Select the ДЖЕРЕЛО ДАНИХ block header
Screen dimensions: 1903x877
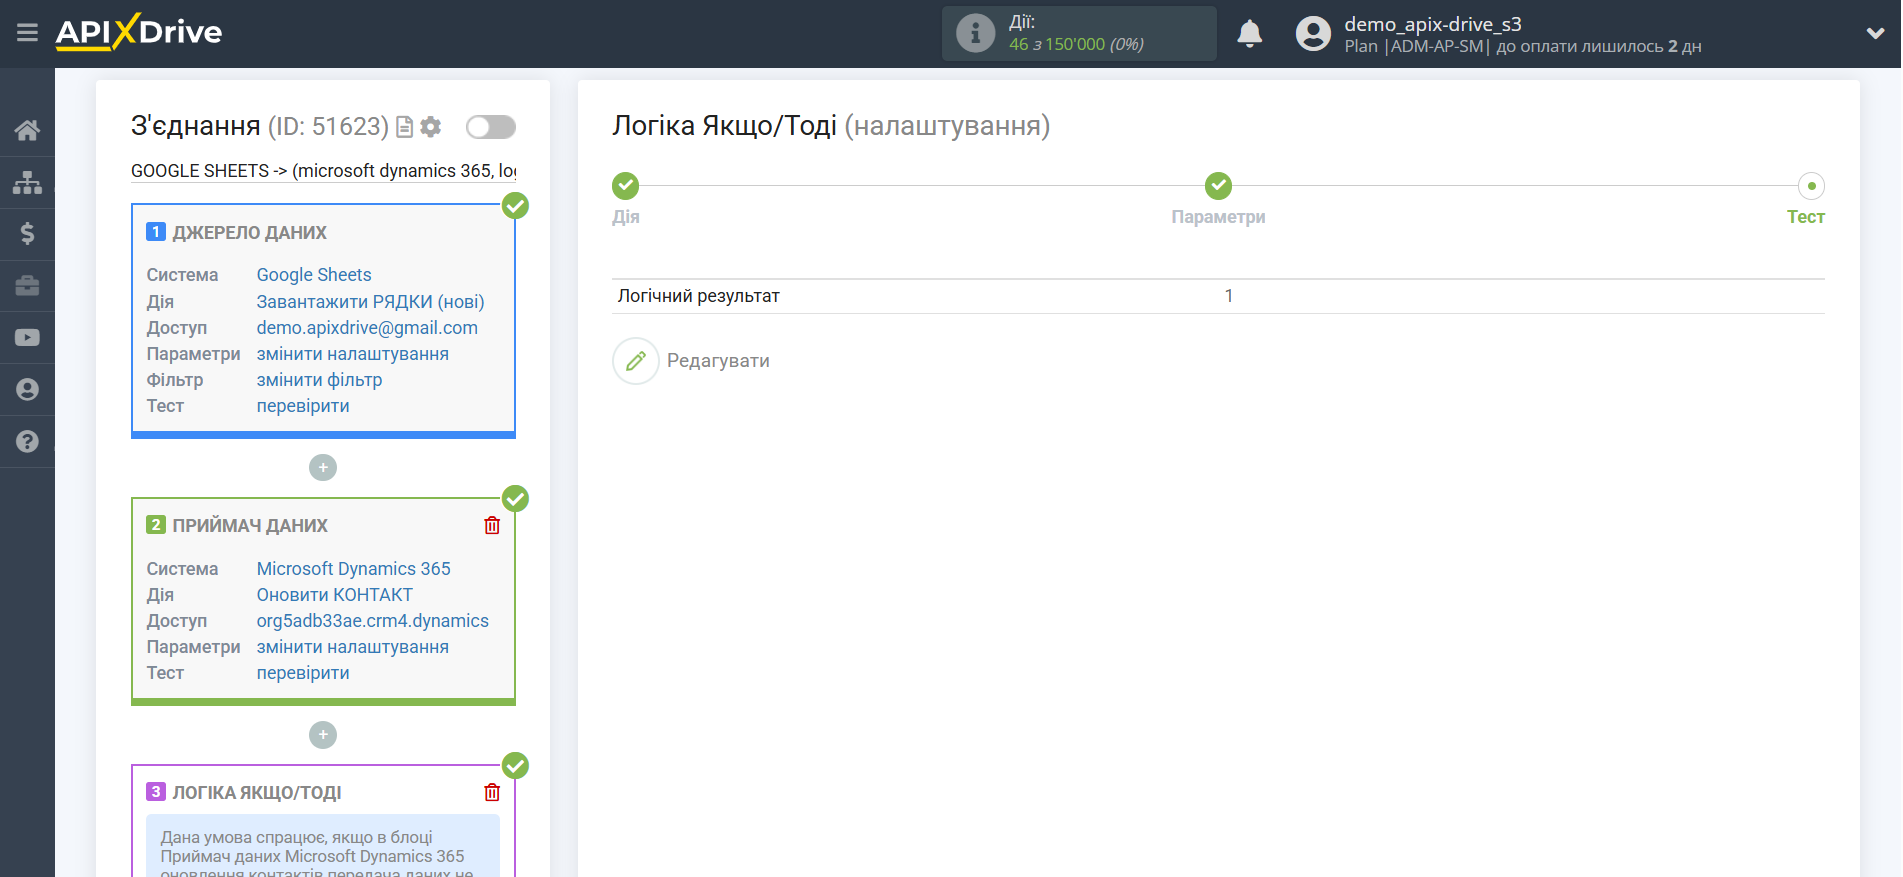249,233
